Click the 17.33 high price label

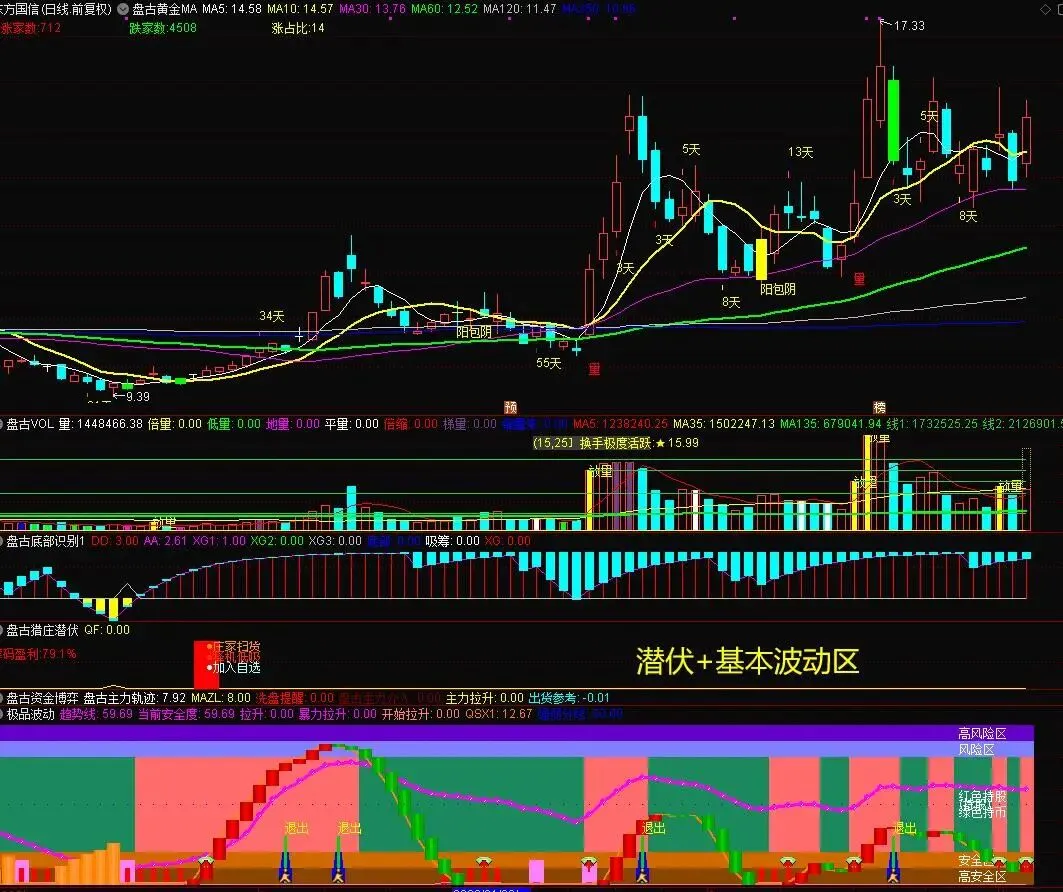pos(909,26)
